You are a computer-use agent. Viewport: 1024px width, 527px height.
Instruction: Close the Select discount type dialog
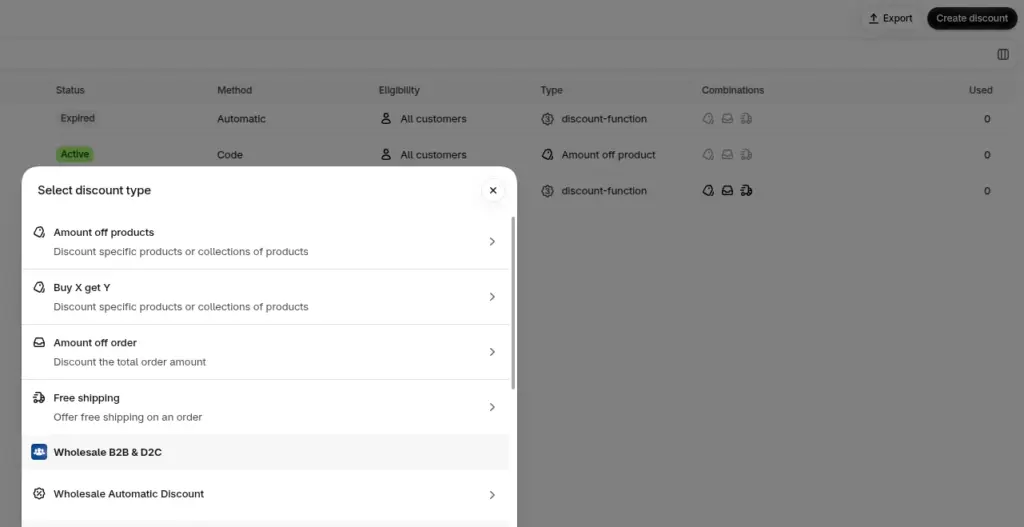tap(493, 190)
